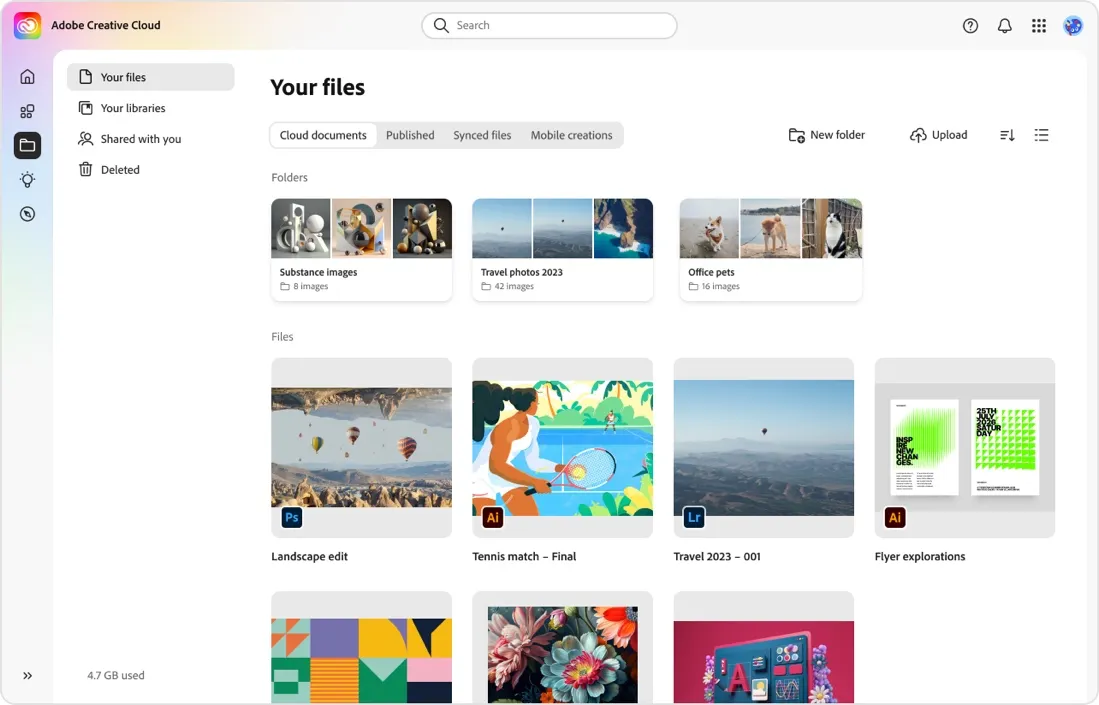Screen dimensions: 1099x705
Task: Open notifications via the bell icon
Action: coord(1004,25)
